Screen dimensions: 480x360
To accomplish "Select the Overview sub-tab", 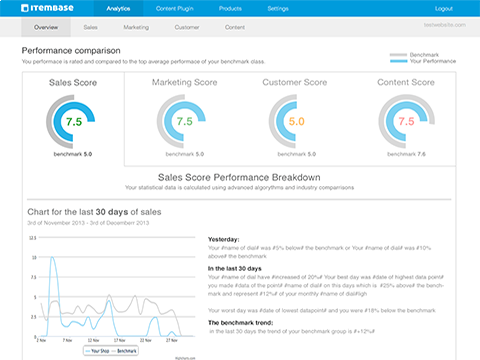I will (46, 27).
